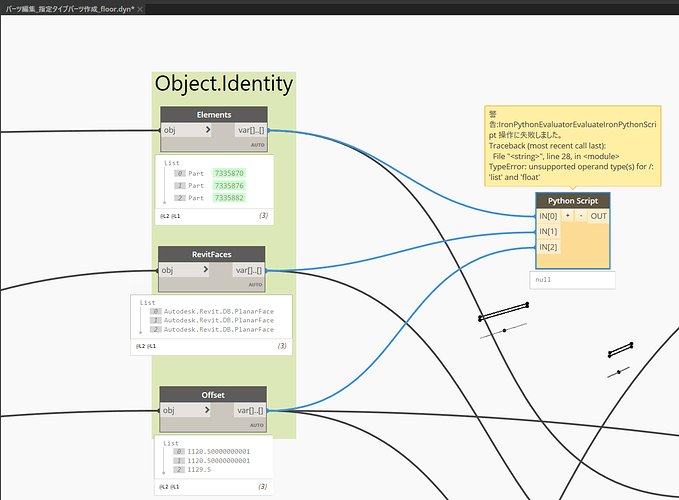Screen dimensions: 679x500
Task: Click the IN[2] input port
Action: [x=548, y=247]
